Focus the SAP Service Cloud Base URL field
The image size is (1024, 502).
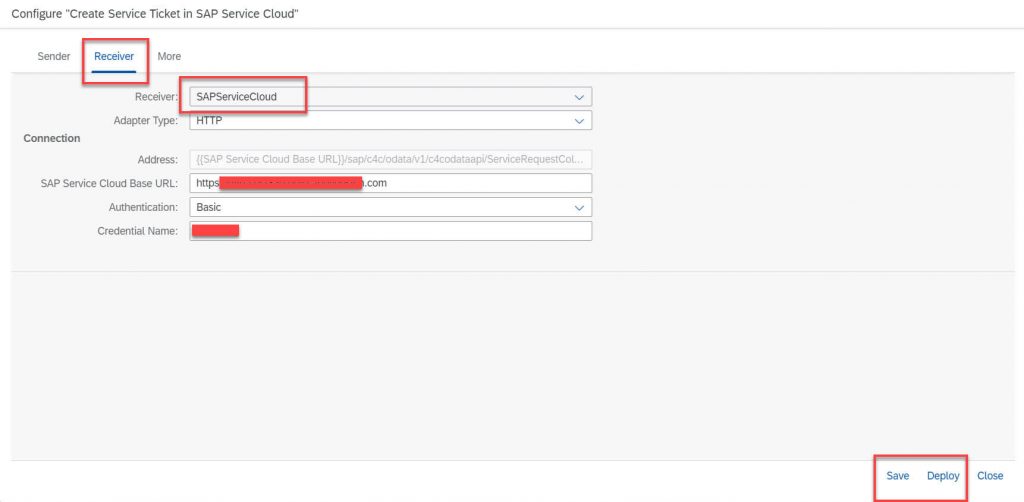tap(391, 183)
